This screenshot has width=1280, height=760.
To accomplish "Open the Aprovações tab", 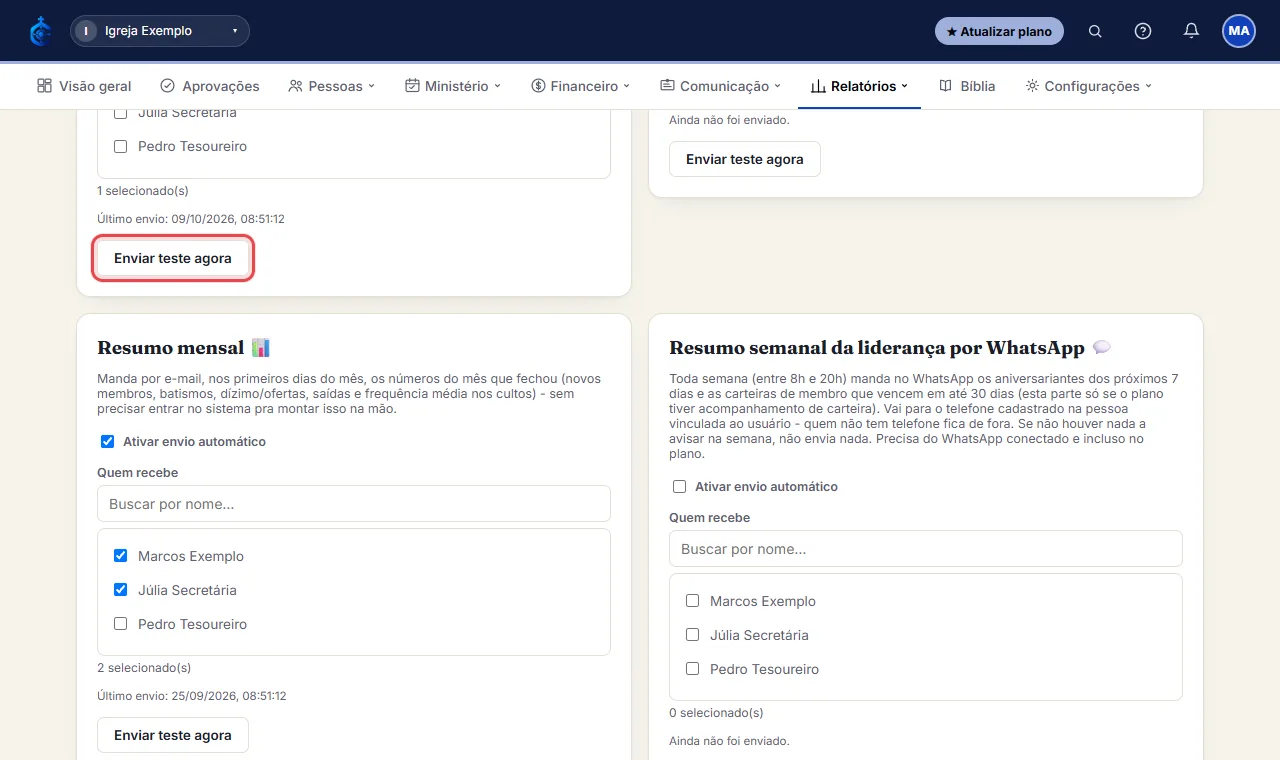I will click(210, 86).
